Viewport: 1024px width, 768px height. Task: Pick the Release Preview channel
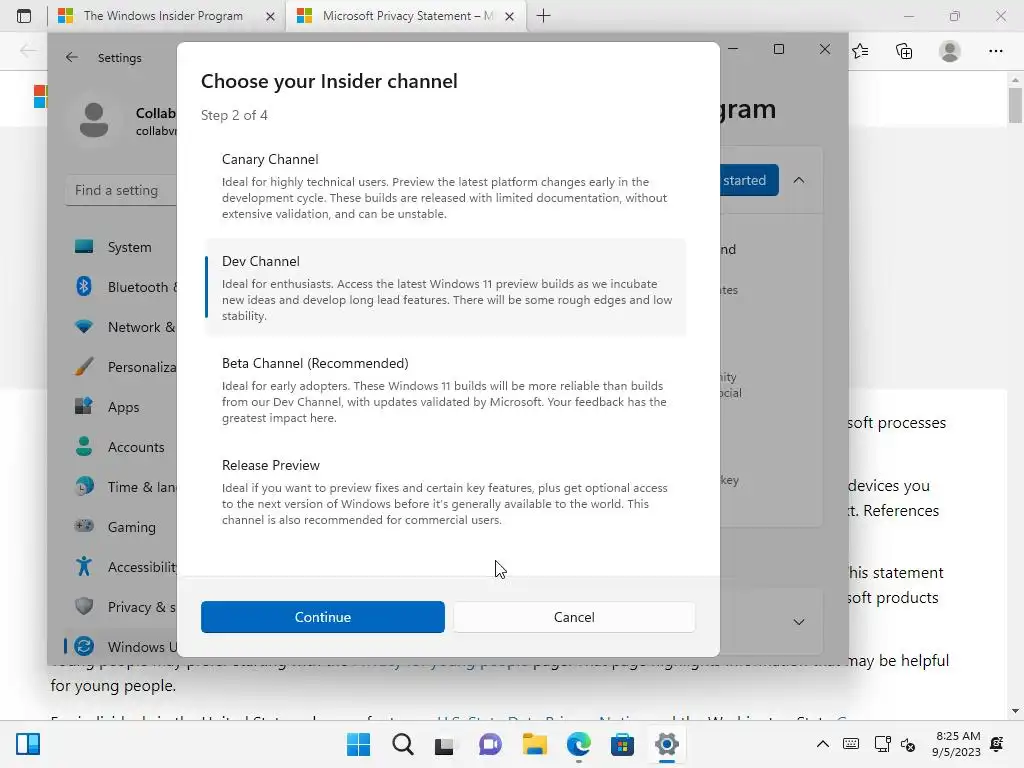tap(445, 492)
